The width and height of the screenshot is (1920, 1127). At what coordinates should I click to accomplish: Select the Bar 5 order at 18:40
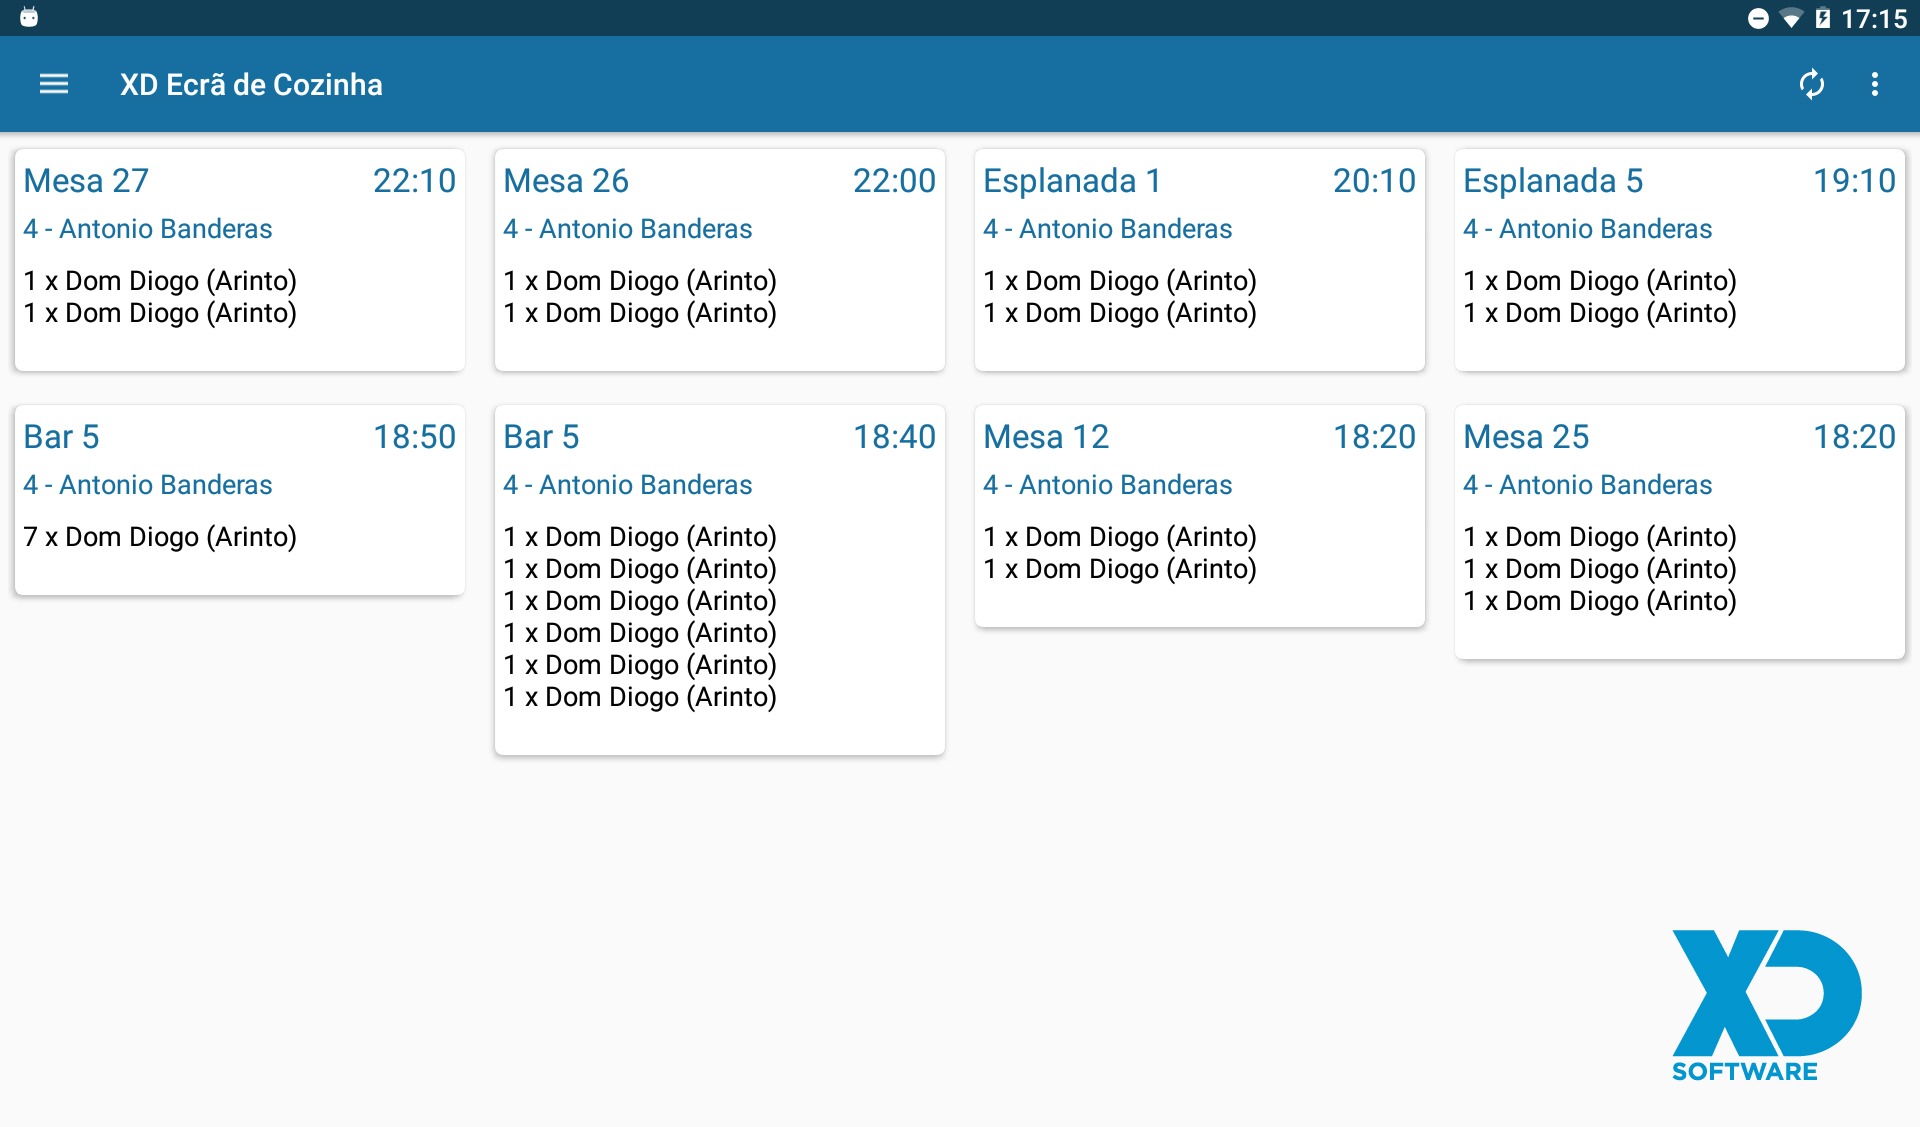click(719, 580)
